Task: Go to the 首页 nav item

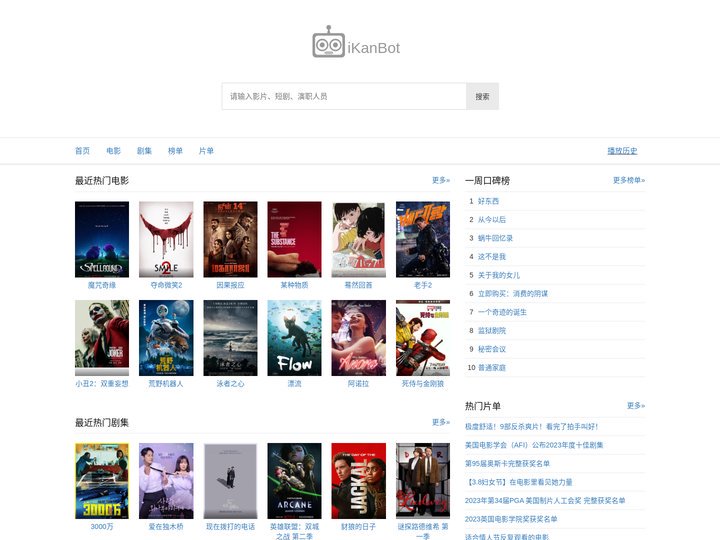Action: point(82,151)
